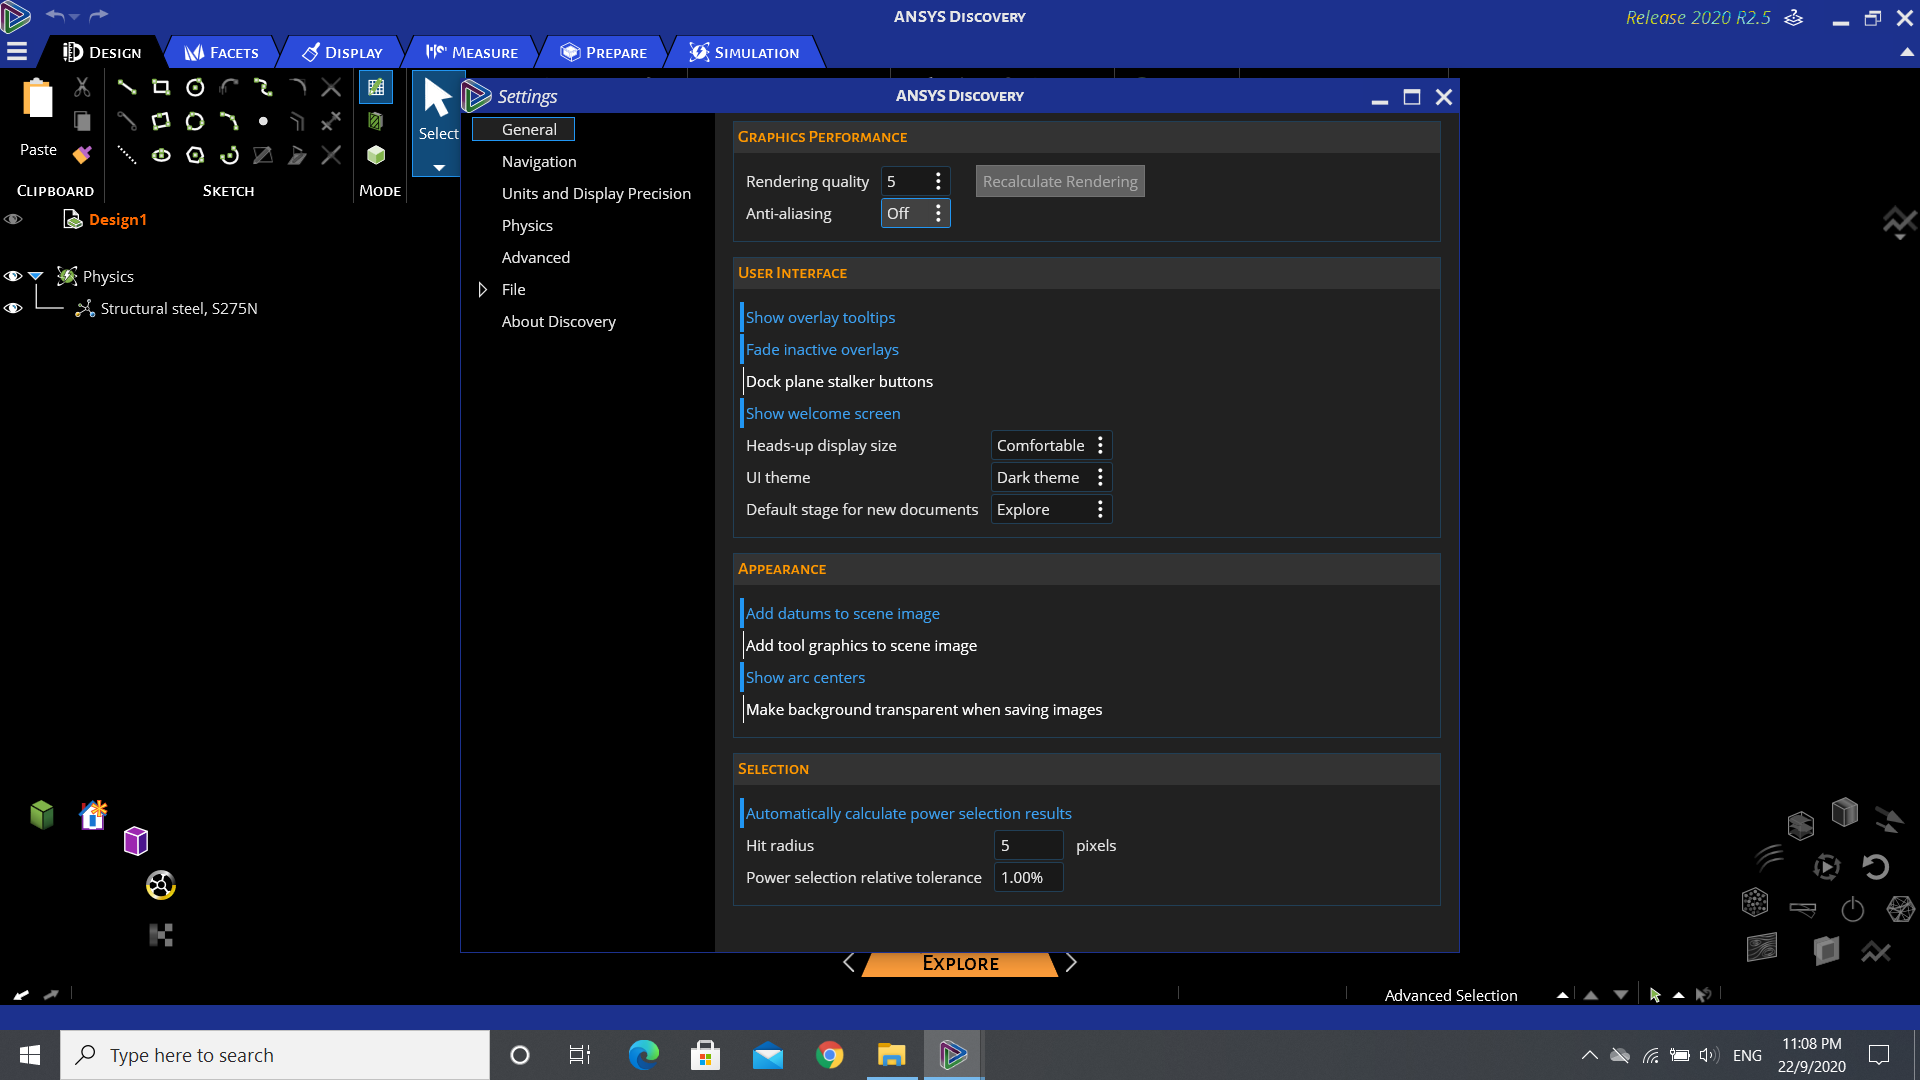Open the Anti-aliasing dropdown
The height and width of the screenshot is (1080, 1920).
pyautogui.click(x=915, y=213)
